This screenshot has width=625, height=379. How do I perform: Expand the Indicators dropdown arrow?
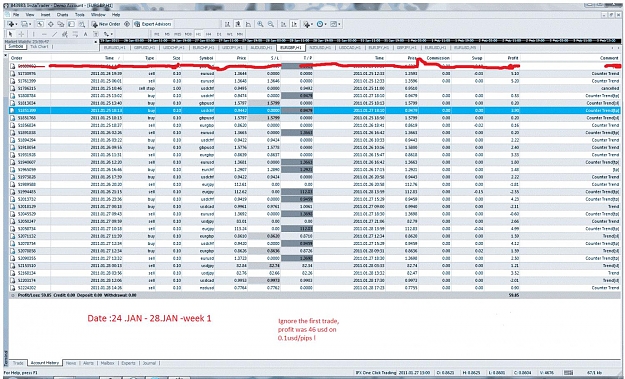(312, 24)
